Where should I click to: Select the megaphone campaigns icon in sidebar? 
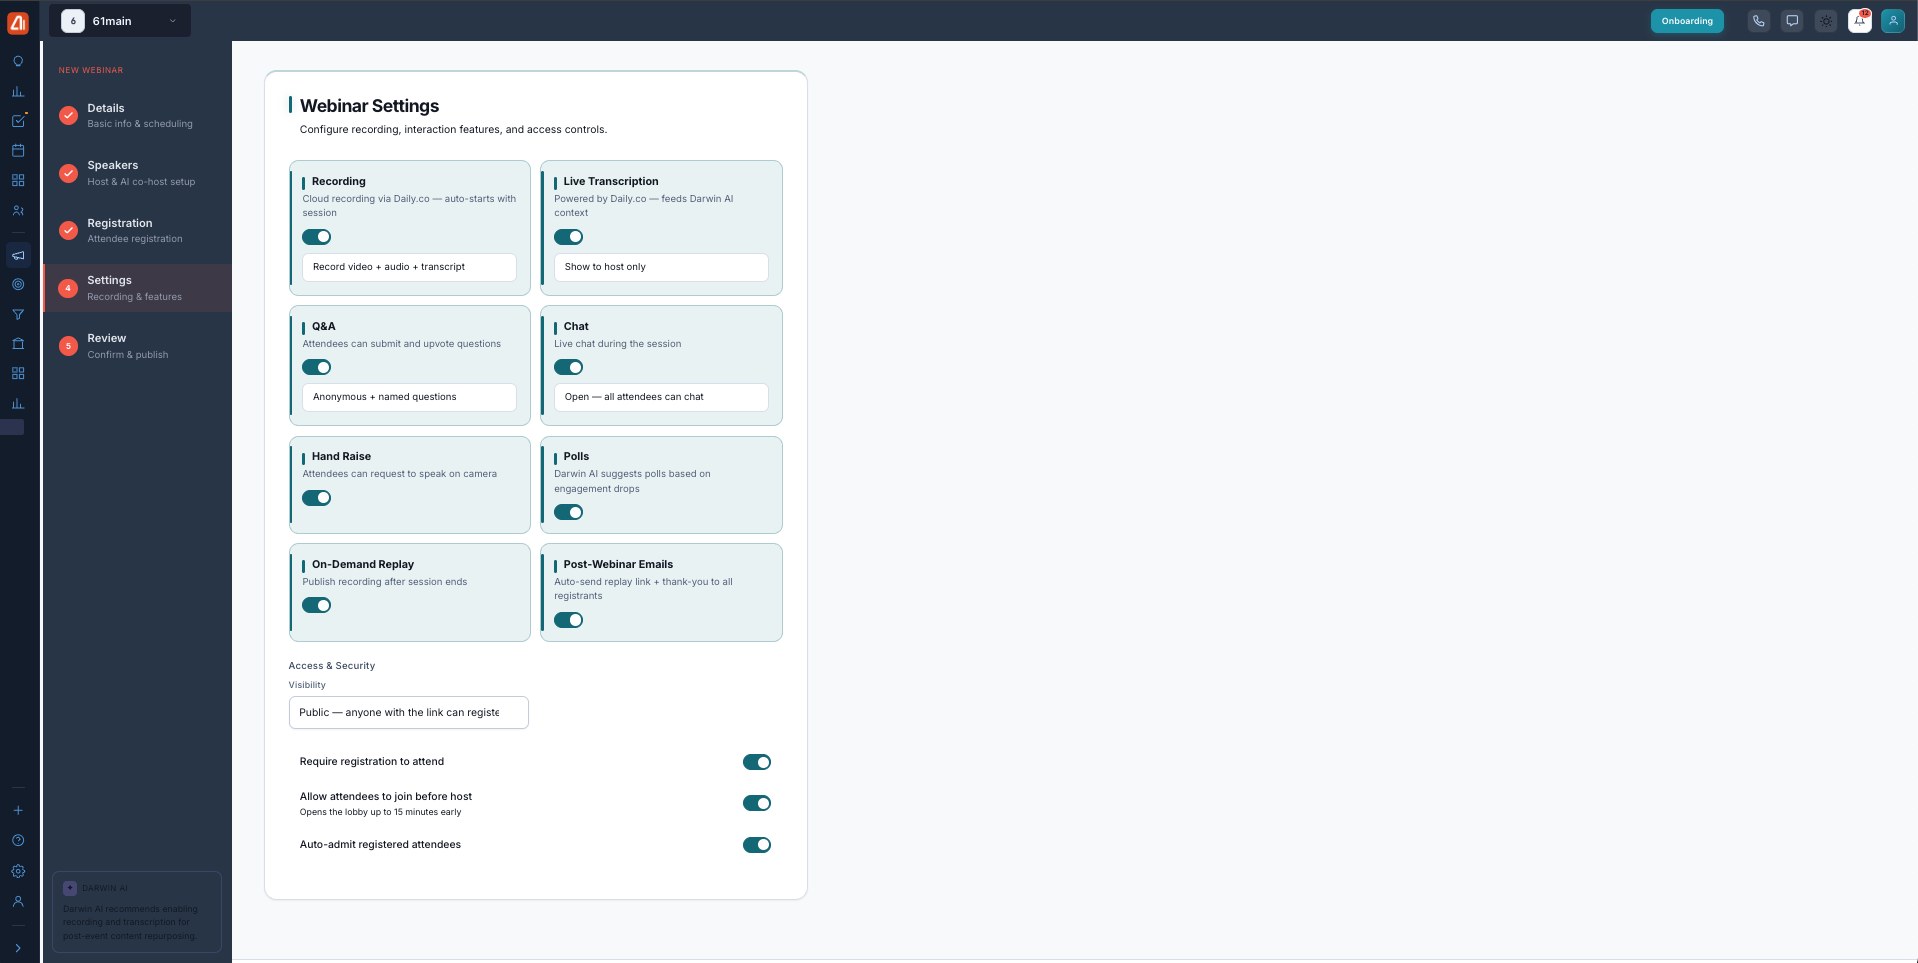click(18, 255)
